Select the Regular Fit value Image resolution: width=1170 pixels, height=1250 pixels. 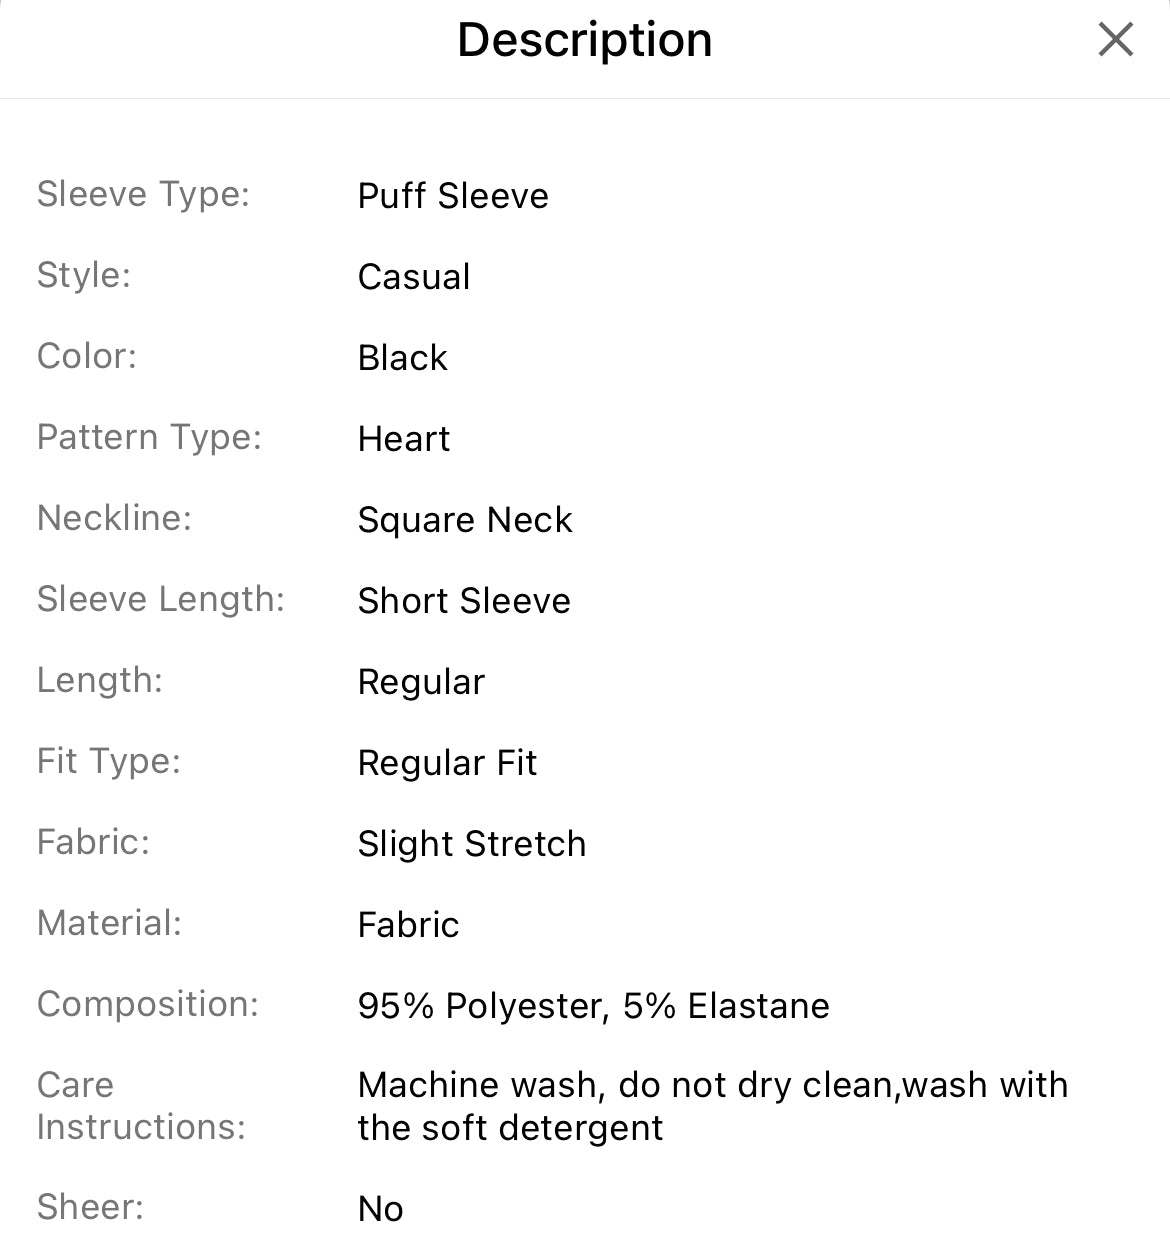click(x=447, y=763)
